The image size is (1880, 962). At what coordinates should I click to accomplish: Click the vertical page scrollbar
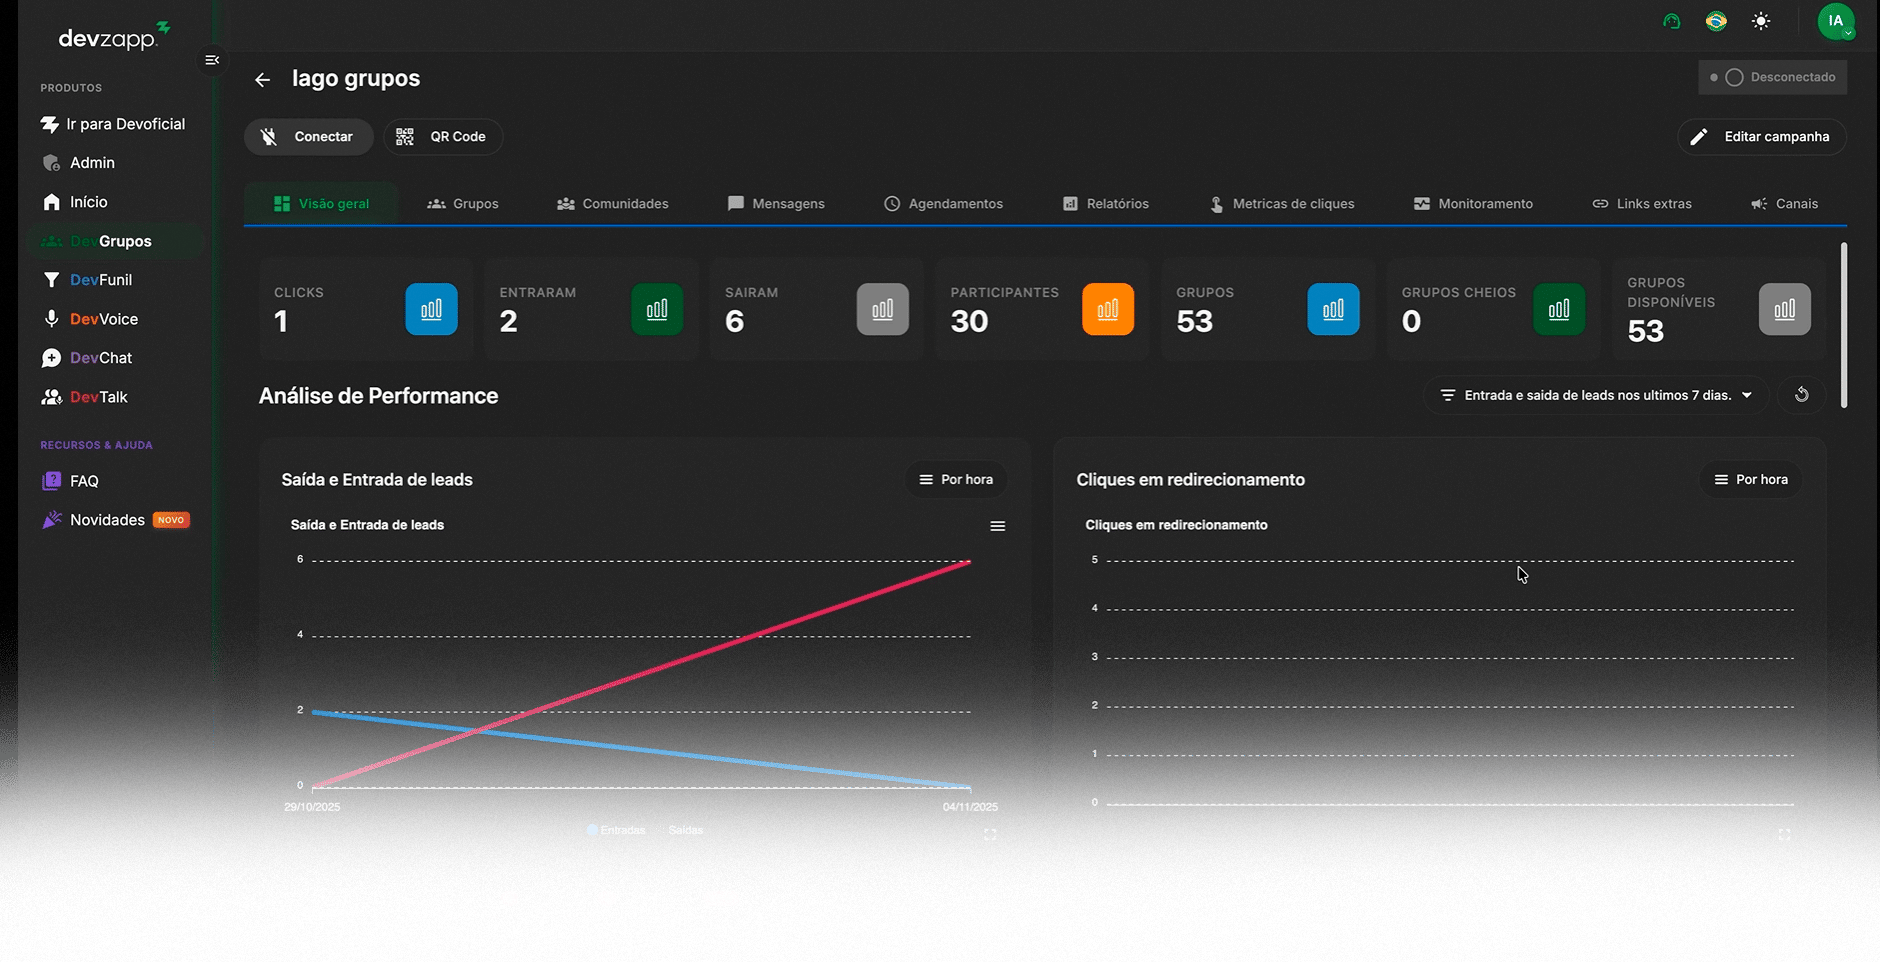1843,325
